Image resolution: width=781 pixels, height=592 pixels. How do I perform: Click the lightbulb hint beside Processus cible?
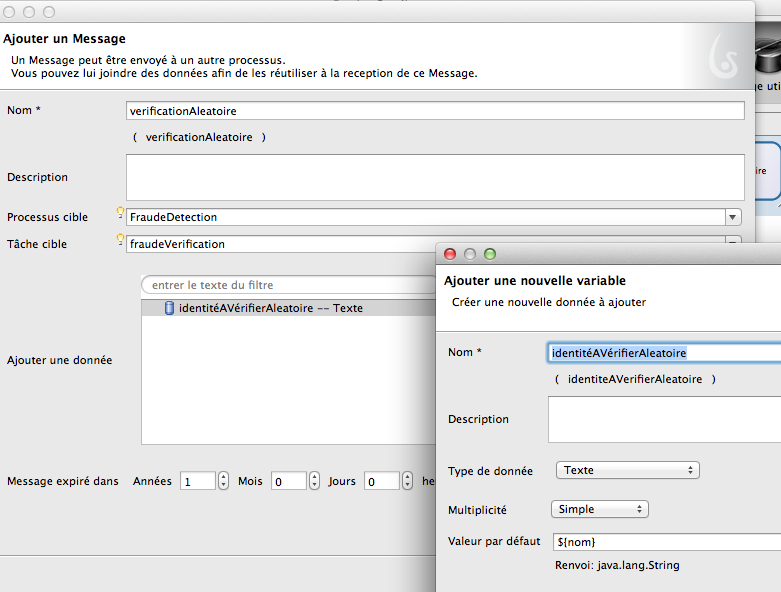121,211
